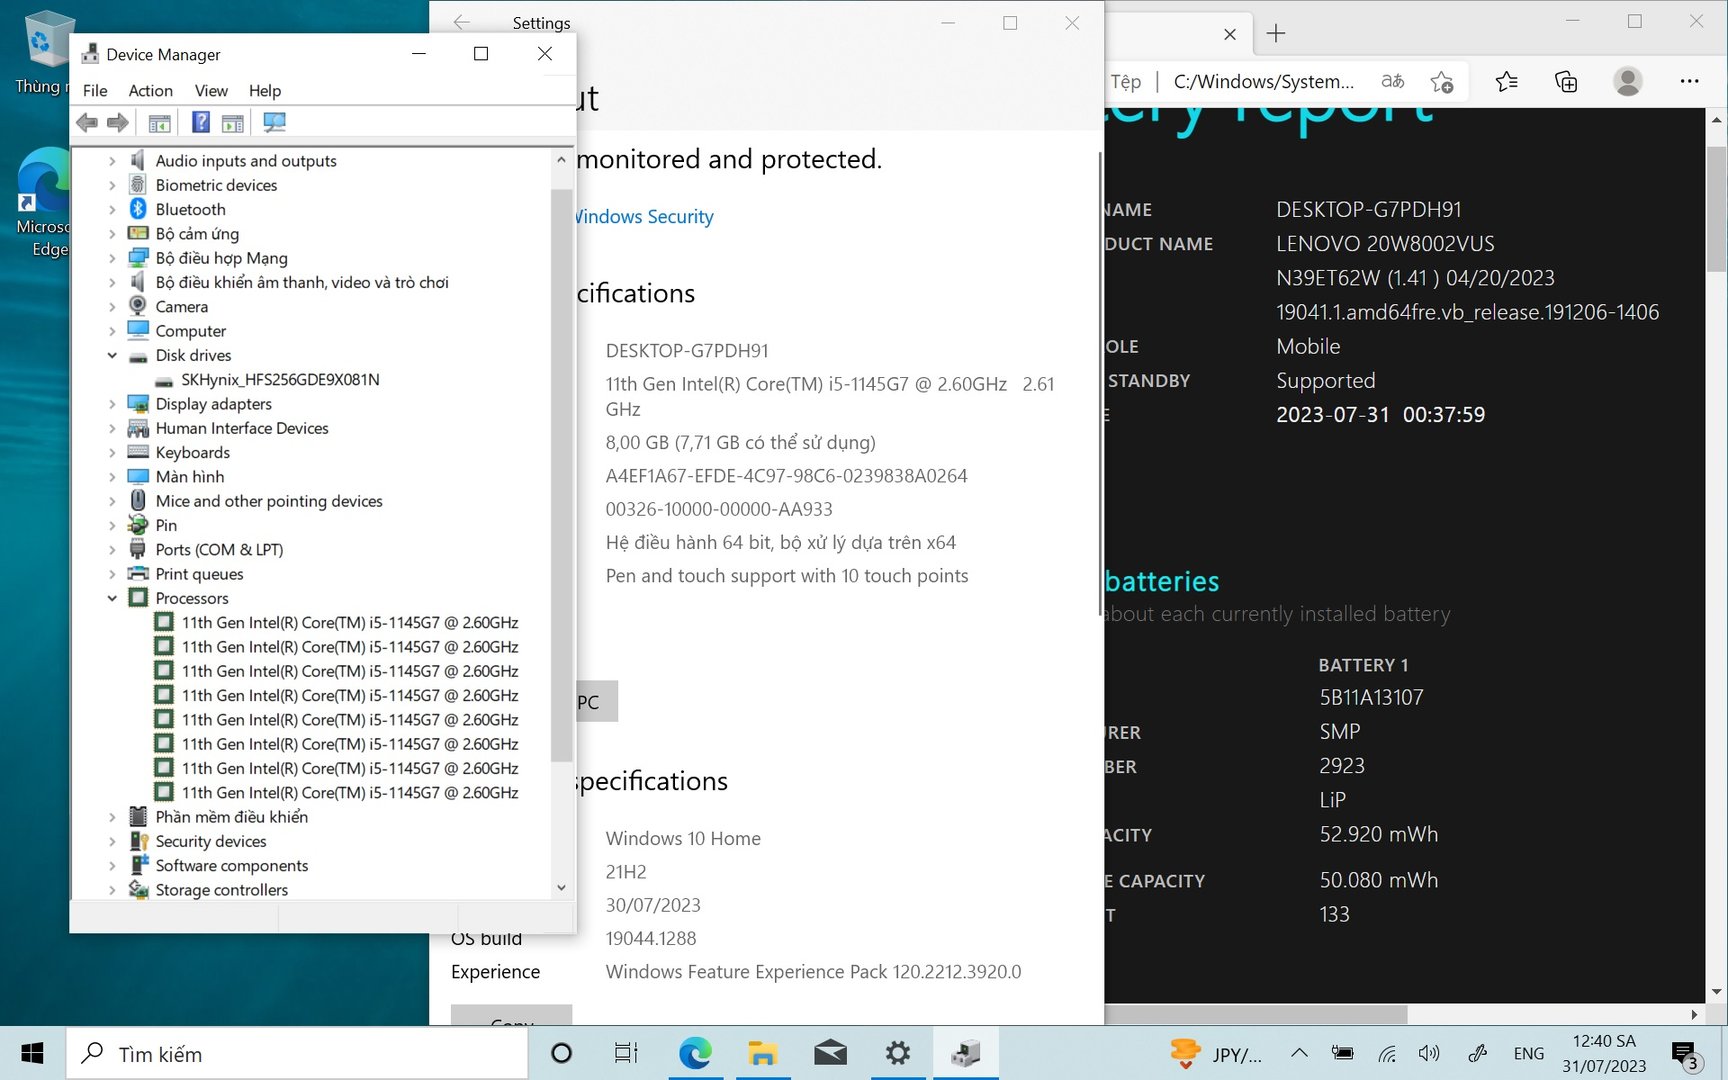This screenshot has width=1728, height=1080.
Task: Click the translate page icon in address bar
Action: [1392, 82]
